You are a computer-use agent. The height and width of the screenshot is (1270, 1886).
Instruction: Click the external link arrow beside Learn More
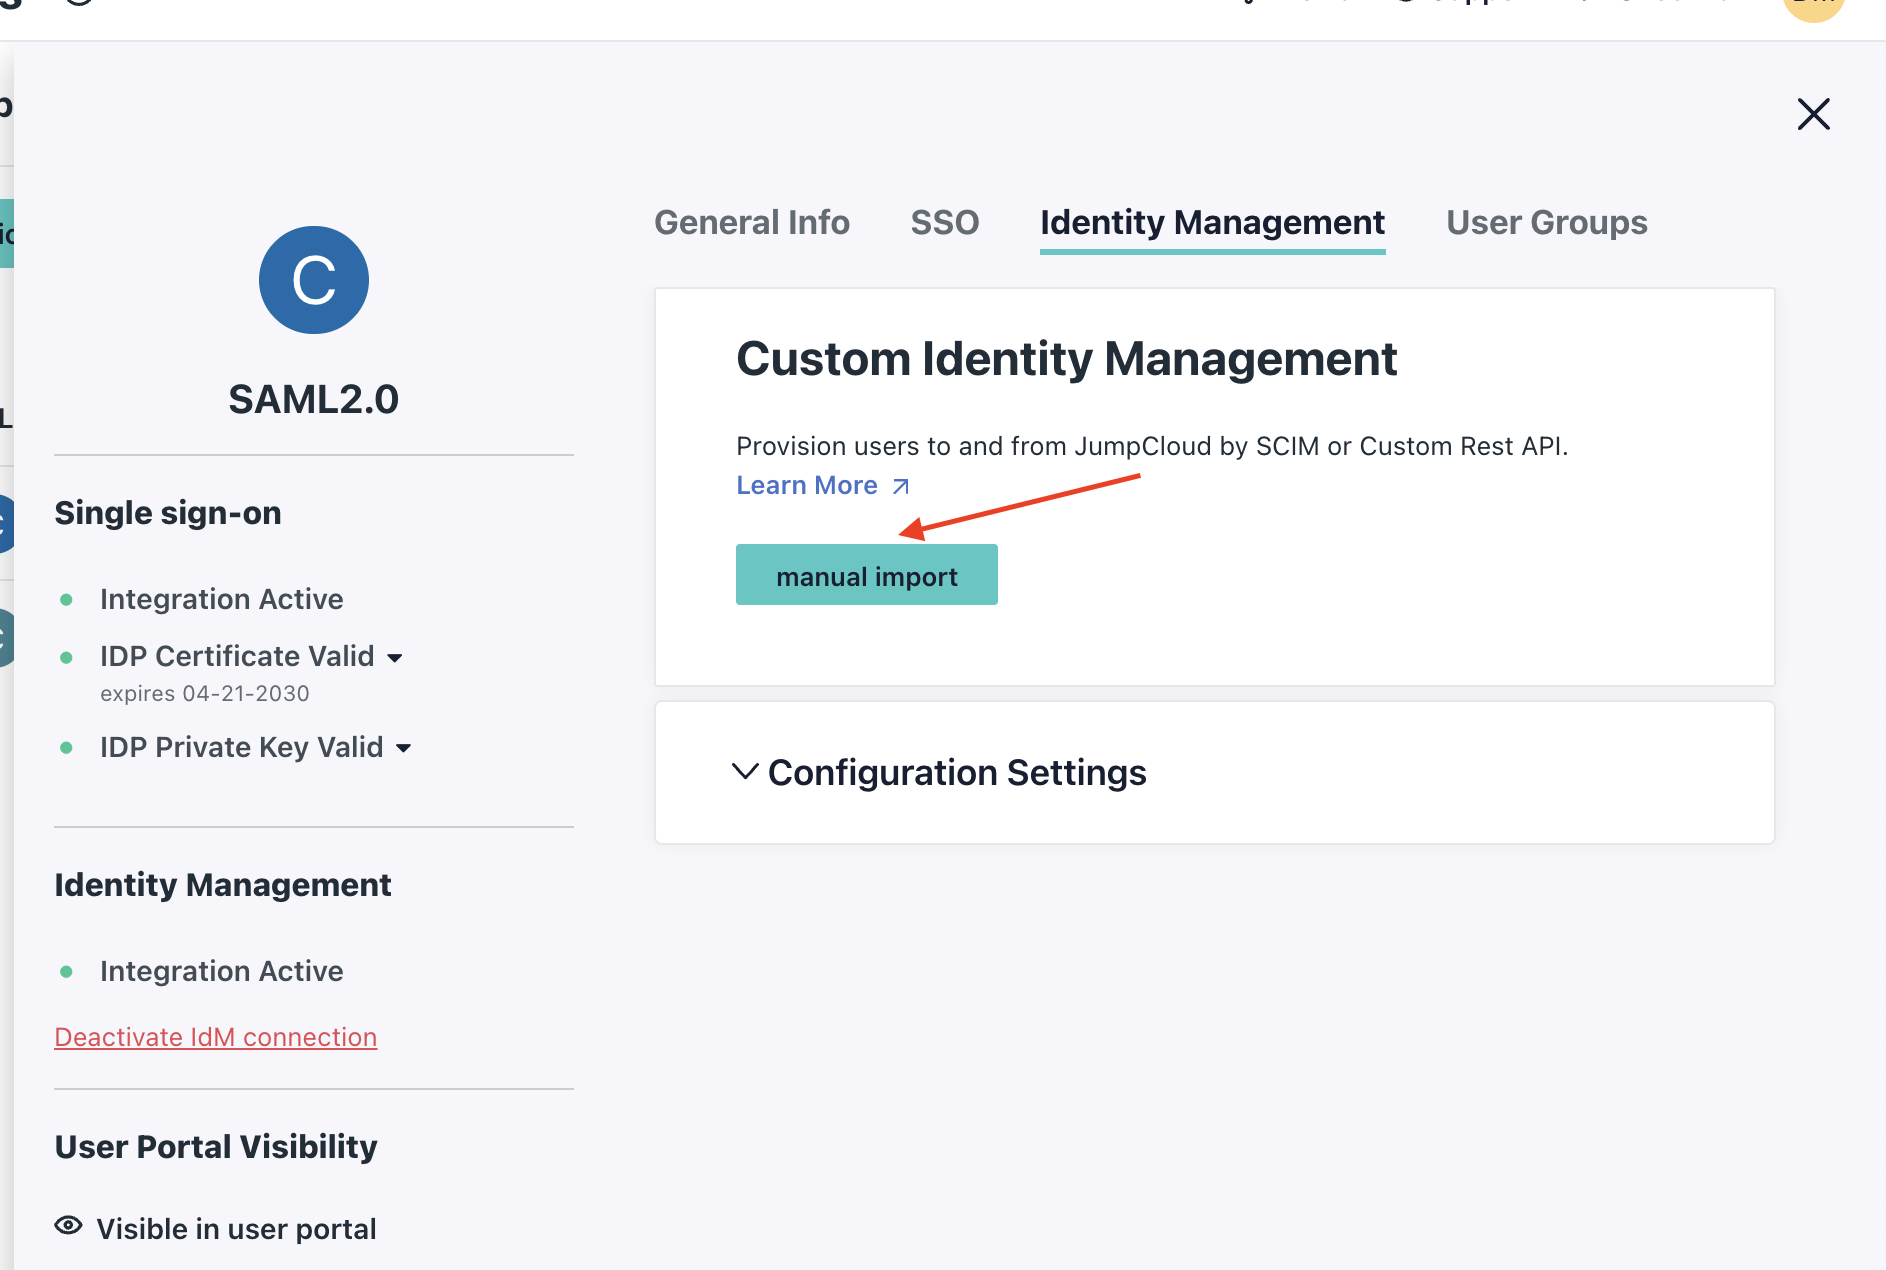pos(901,486)
